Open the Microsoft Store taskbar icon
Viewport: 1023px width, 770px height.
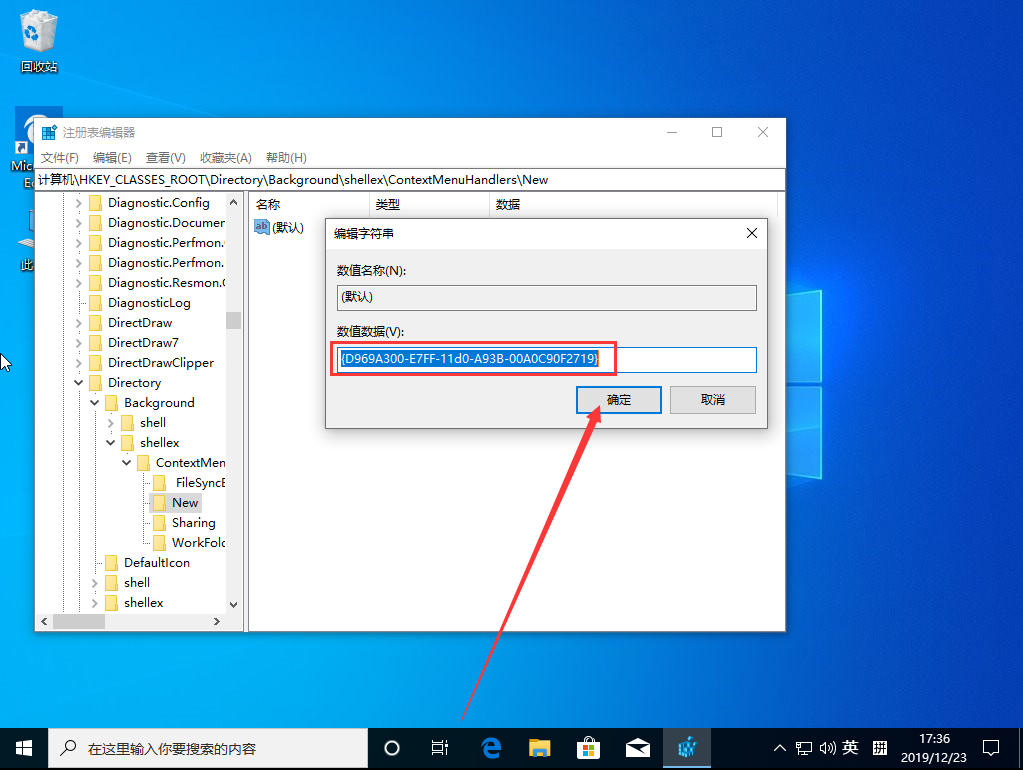(588, 747)
